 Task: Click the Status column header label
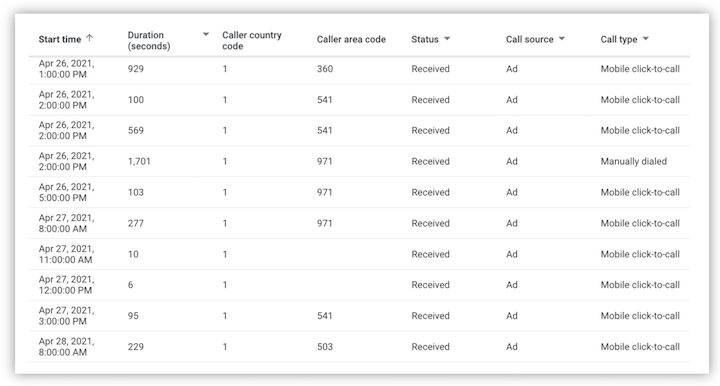pyautogui.click(x=425, y=39)
